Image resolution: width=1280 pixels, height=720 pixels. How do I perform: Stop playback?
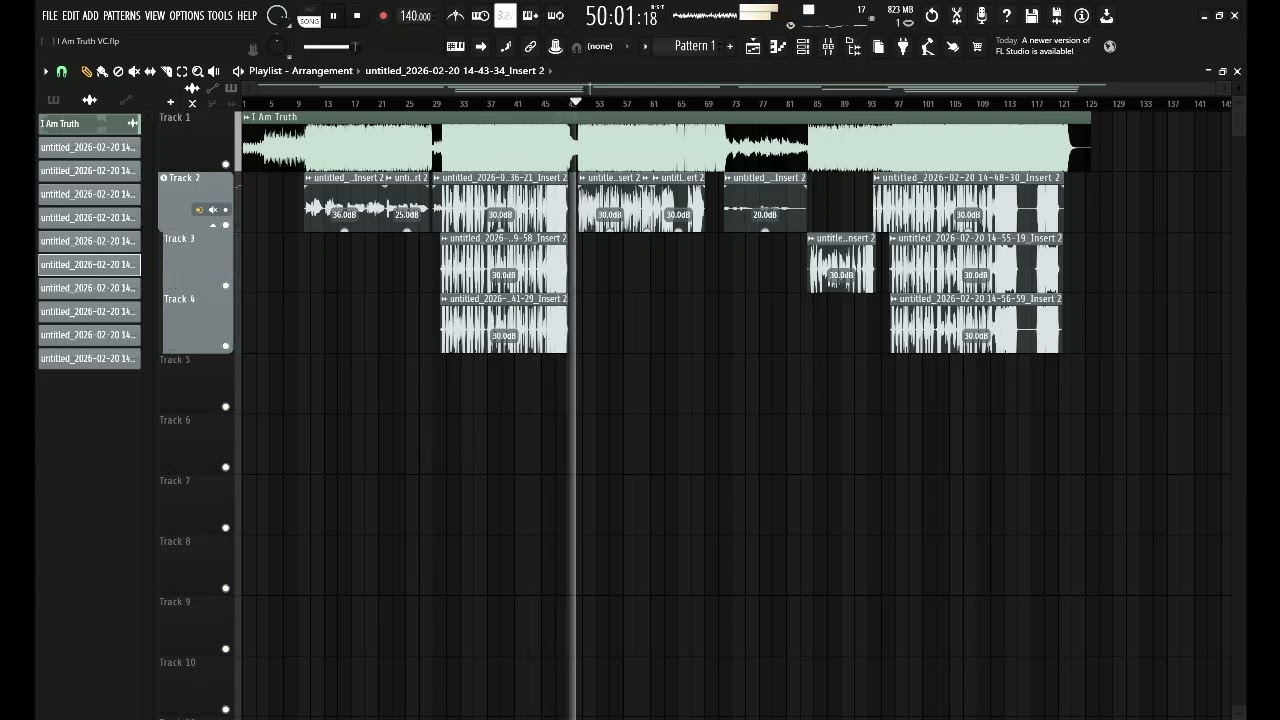tap(357, 16)
